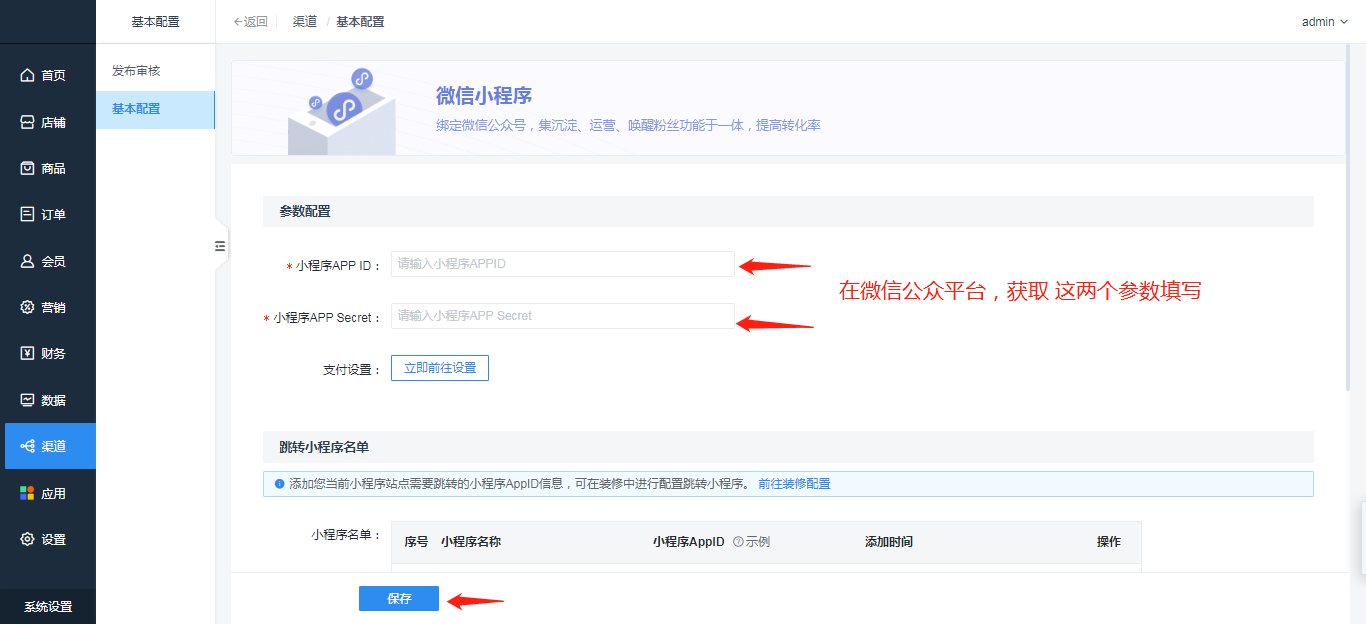
Task: Click 立即前往设置 payment button
Action: pyautogui.click(x=440, y=368)
